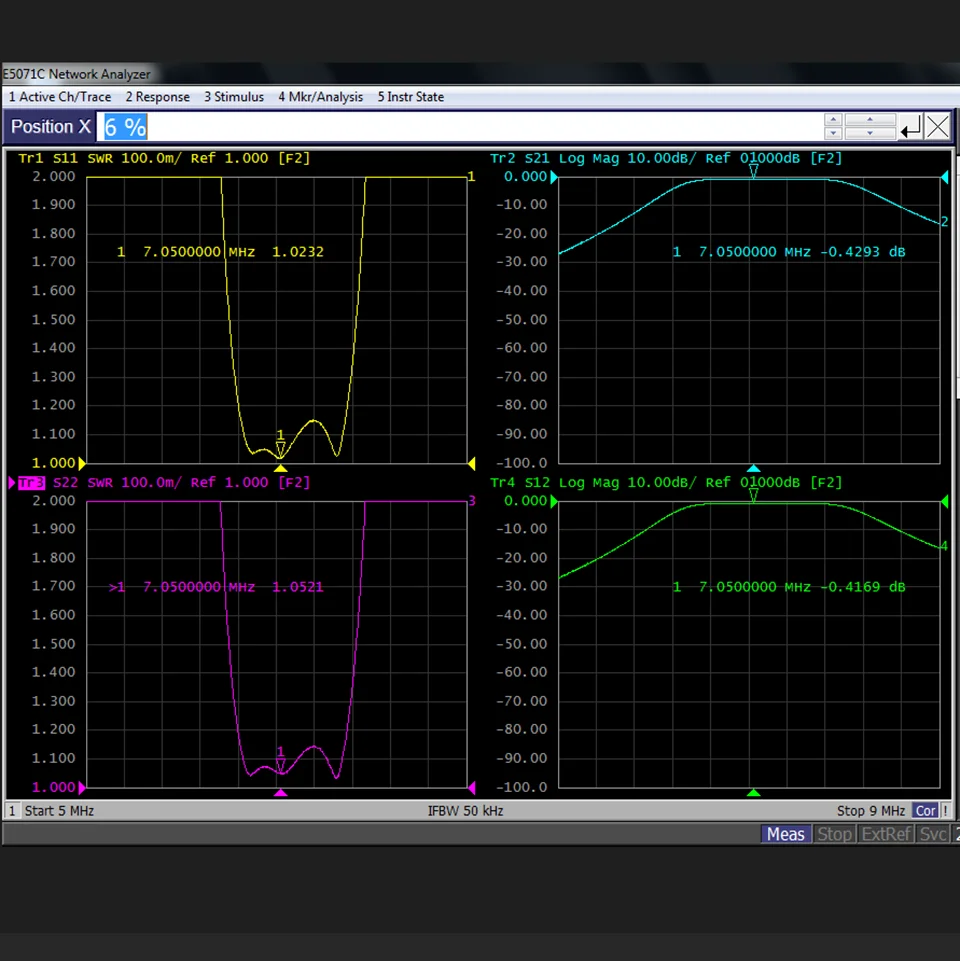Click the yellow marker position triangle under Tr1 graph
This screenshot has height=961, width=960.
tap(280, 468)
